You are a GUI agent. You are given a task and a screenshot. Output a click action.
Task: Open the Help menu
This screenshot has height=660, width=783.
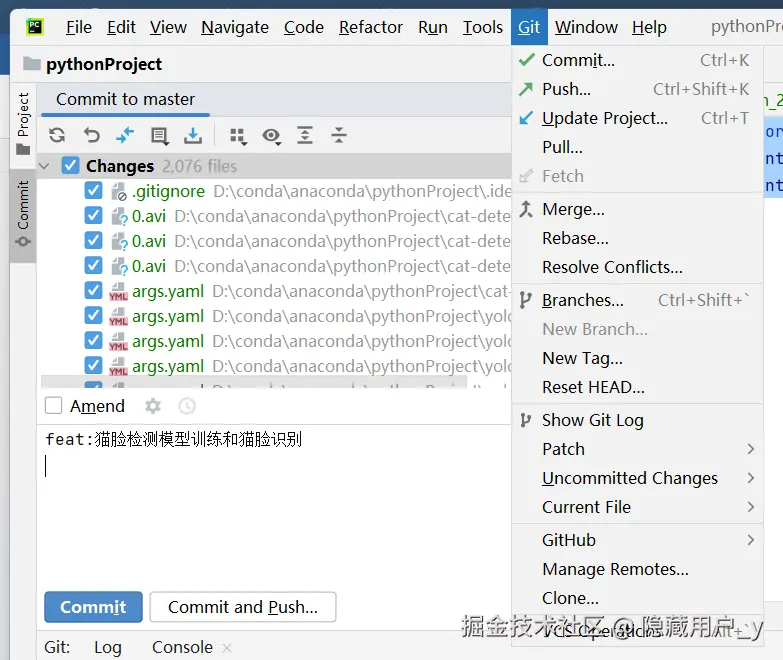click(x=649, y=27)
